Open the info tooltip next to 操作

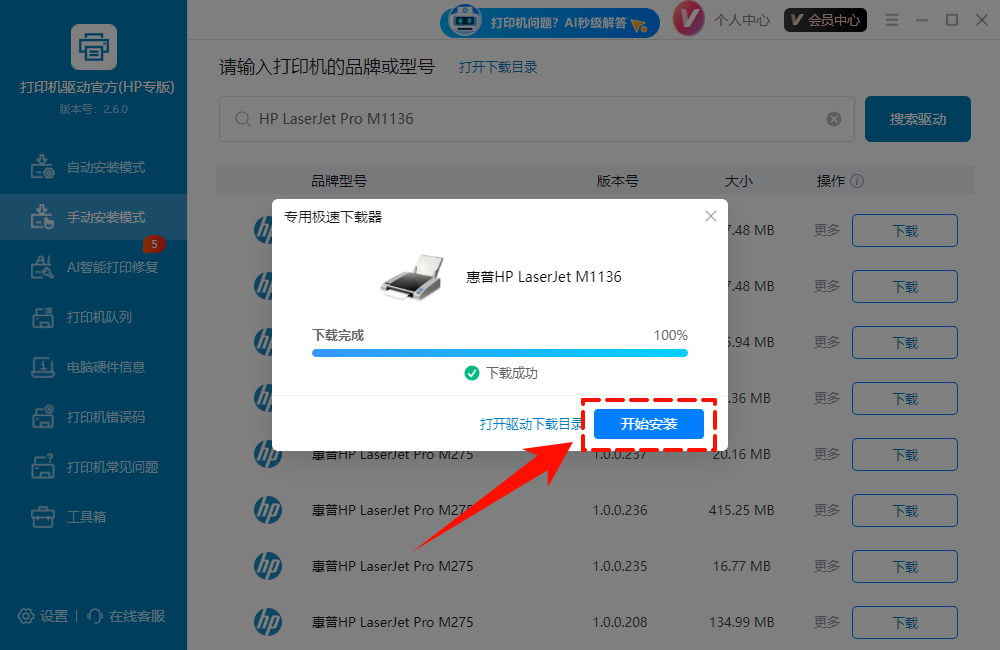[x=855, y=181]
